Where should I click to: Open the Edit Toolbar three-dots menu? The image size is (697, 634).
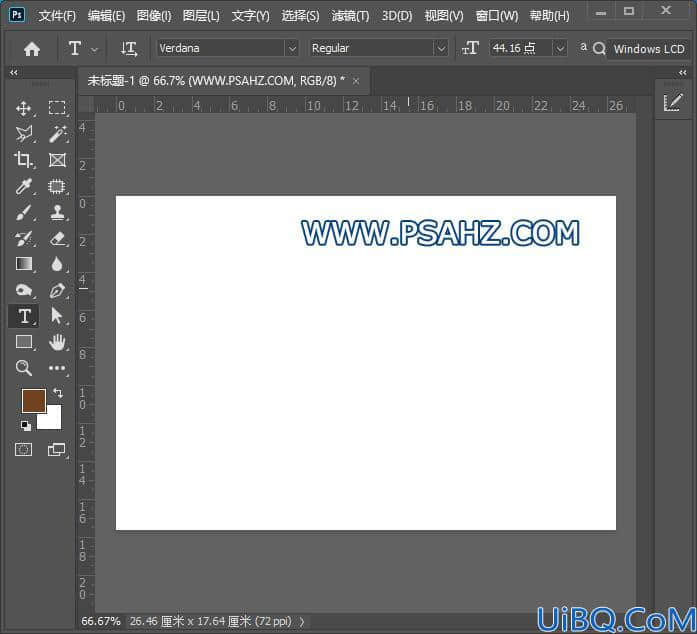click(x=57, y=368)
